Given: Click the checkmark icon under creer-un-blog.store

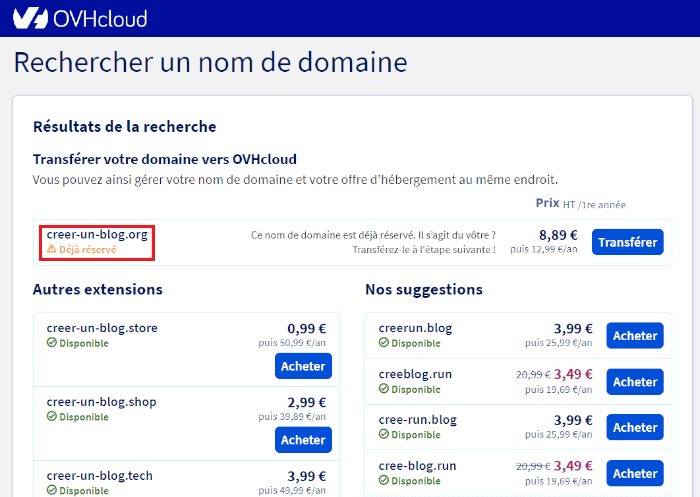Looking at the screenshot, I should pyautogui.click(x=52, y=342).
